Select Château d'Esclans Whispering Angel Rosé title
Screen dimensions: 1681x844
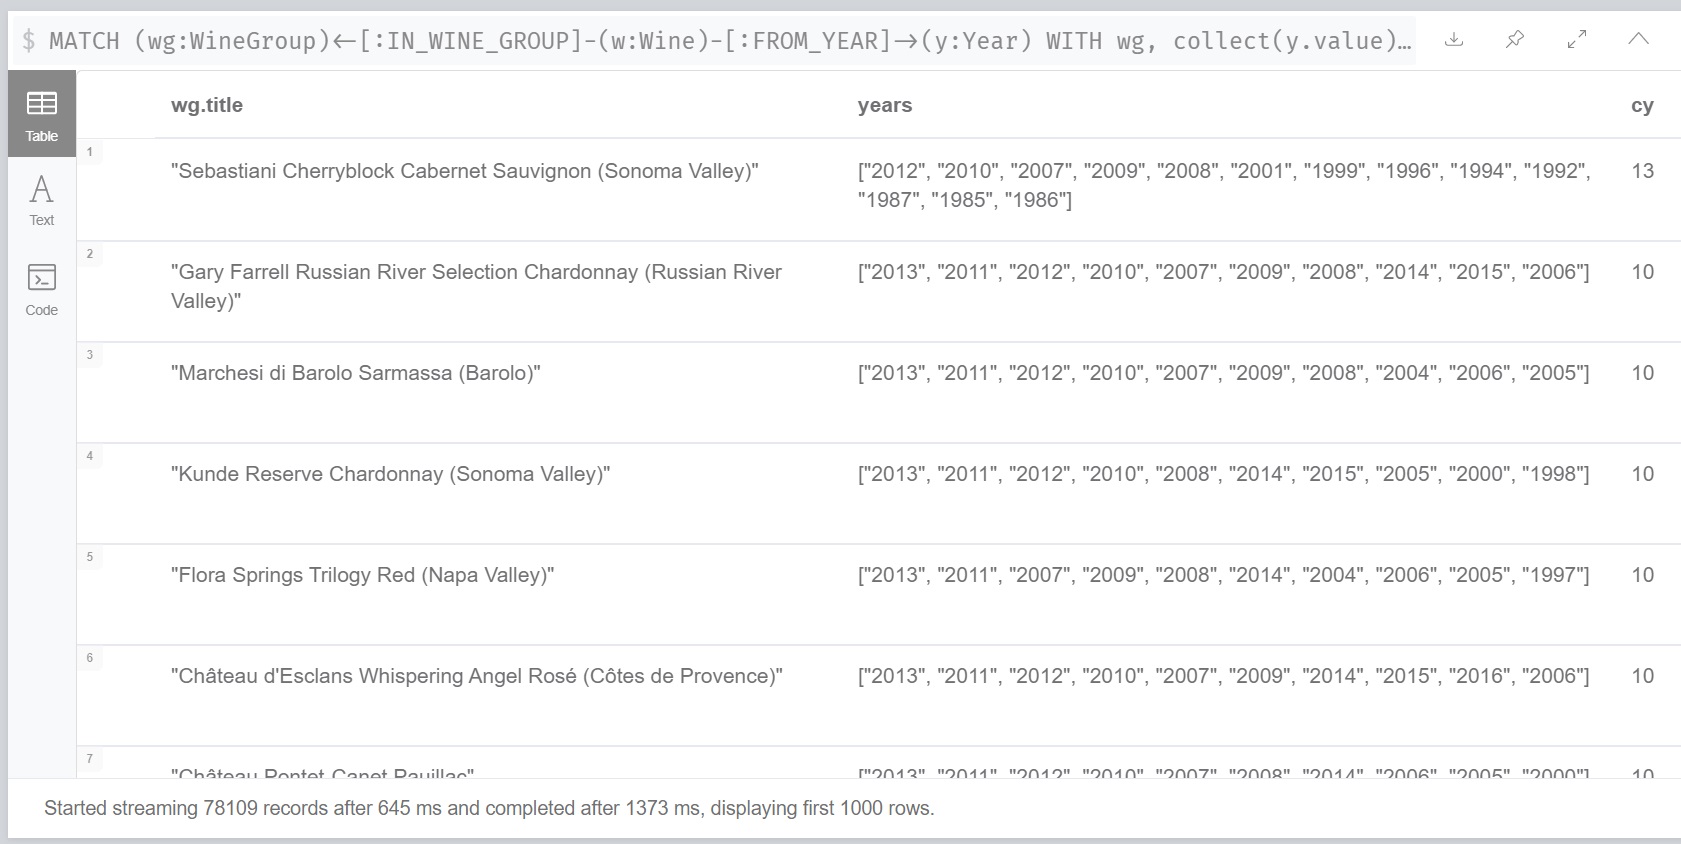click(477, 676)
